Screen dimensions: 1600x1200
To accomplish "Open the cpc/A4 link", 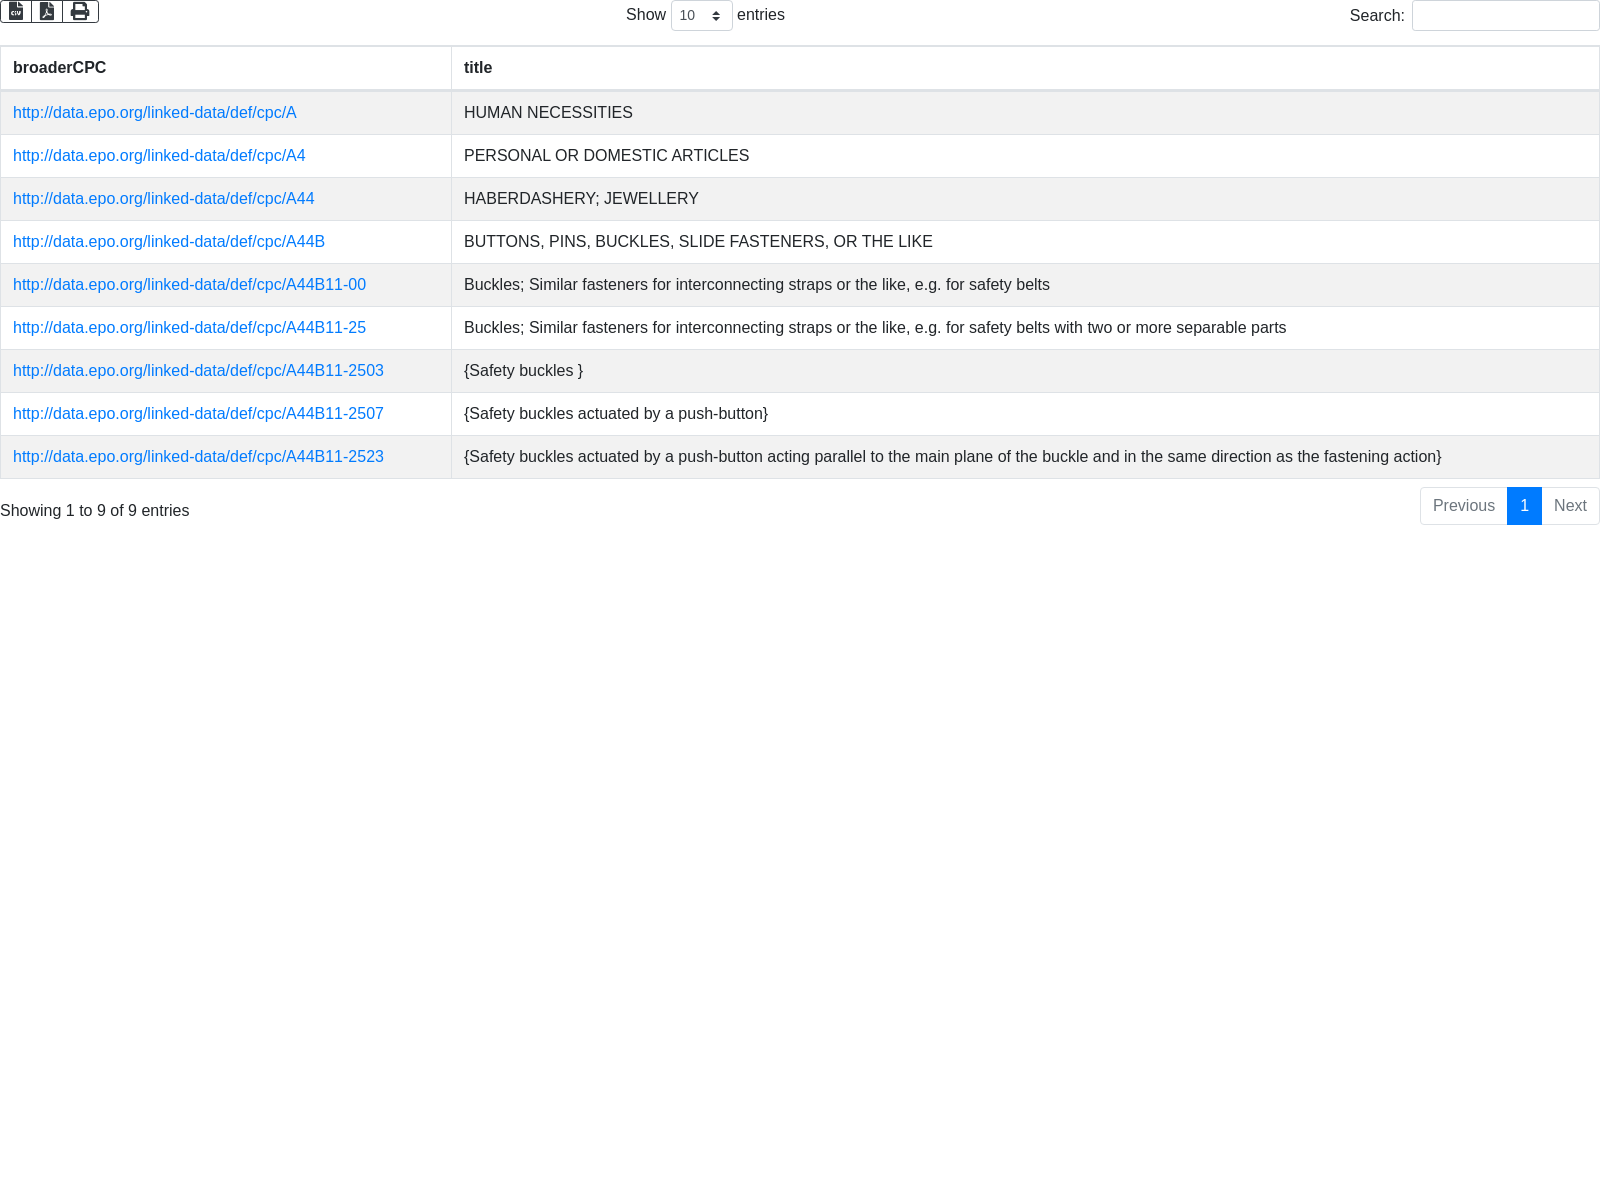I will click(x=159, y=156).
